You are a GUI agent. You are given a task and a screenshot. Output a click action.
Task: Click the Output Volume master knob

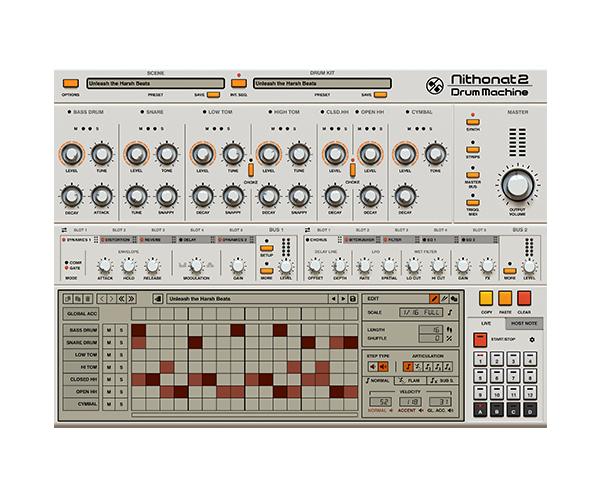518,185
